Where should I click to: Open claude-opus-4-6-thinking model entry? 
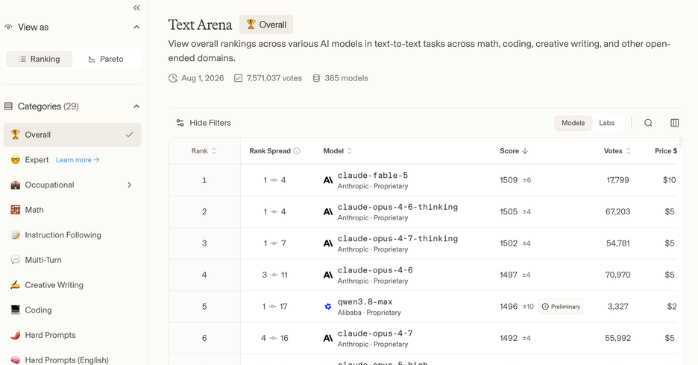(x=398, y=207)
